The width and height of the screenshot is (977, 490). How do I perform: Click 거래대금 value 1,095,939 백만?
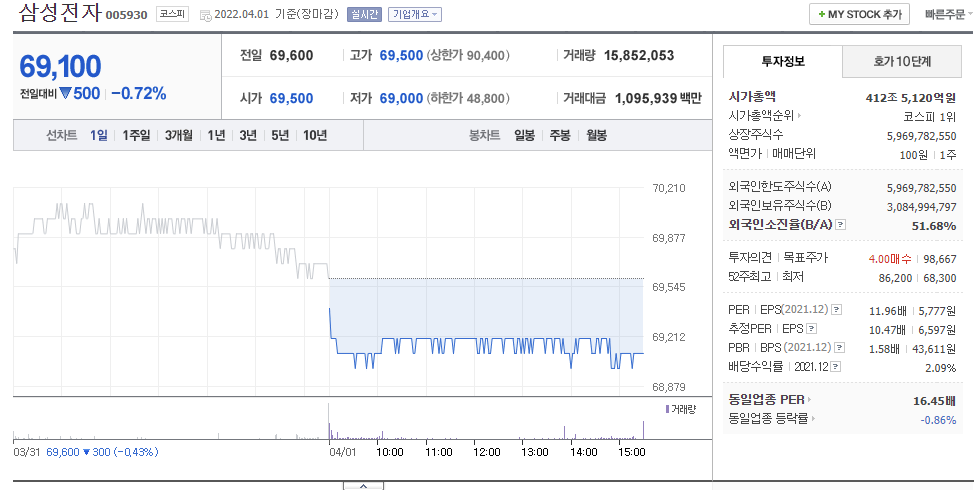658,98
